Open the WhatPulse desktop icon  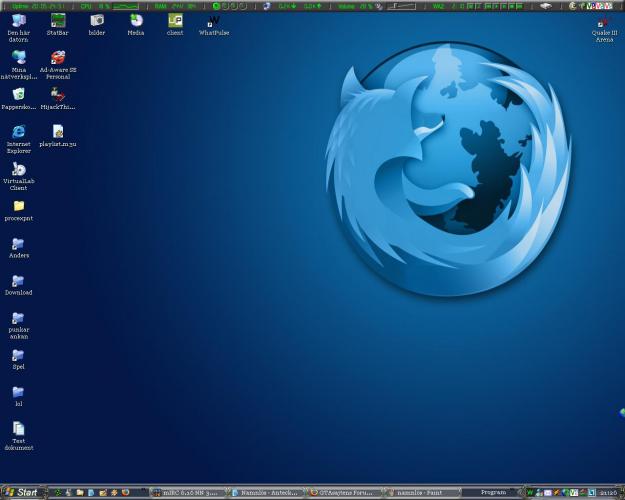(213, 21)
